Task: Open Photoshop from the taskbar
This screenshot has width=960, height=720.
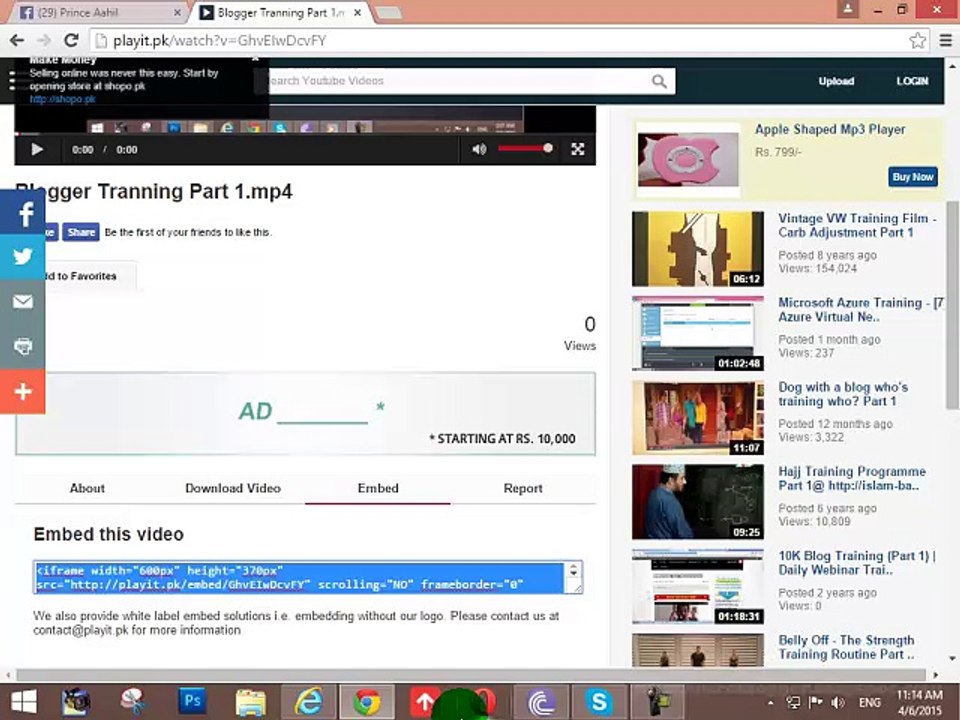Action: (x=192, y=702)
